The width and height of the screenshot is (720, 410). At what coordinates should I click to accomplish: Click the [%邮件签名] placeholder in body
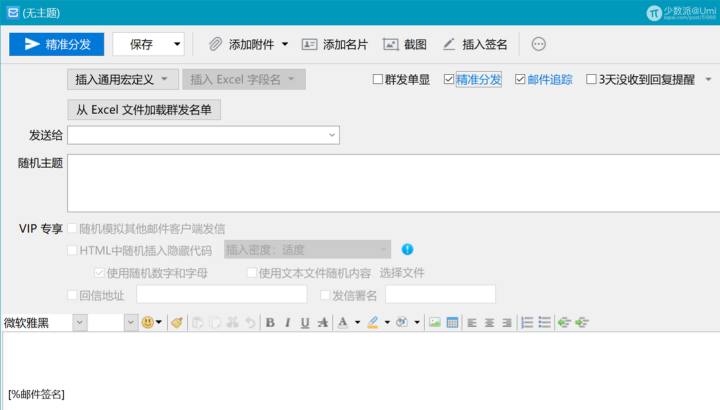coord(36,394)
